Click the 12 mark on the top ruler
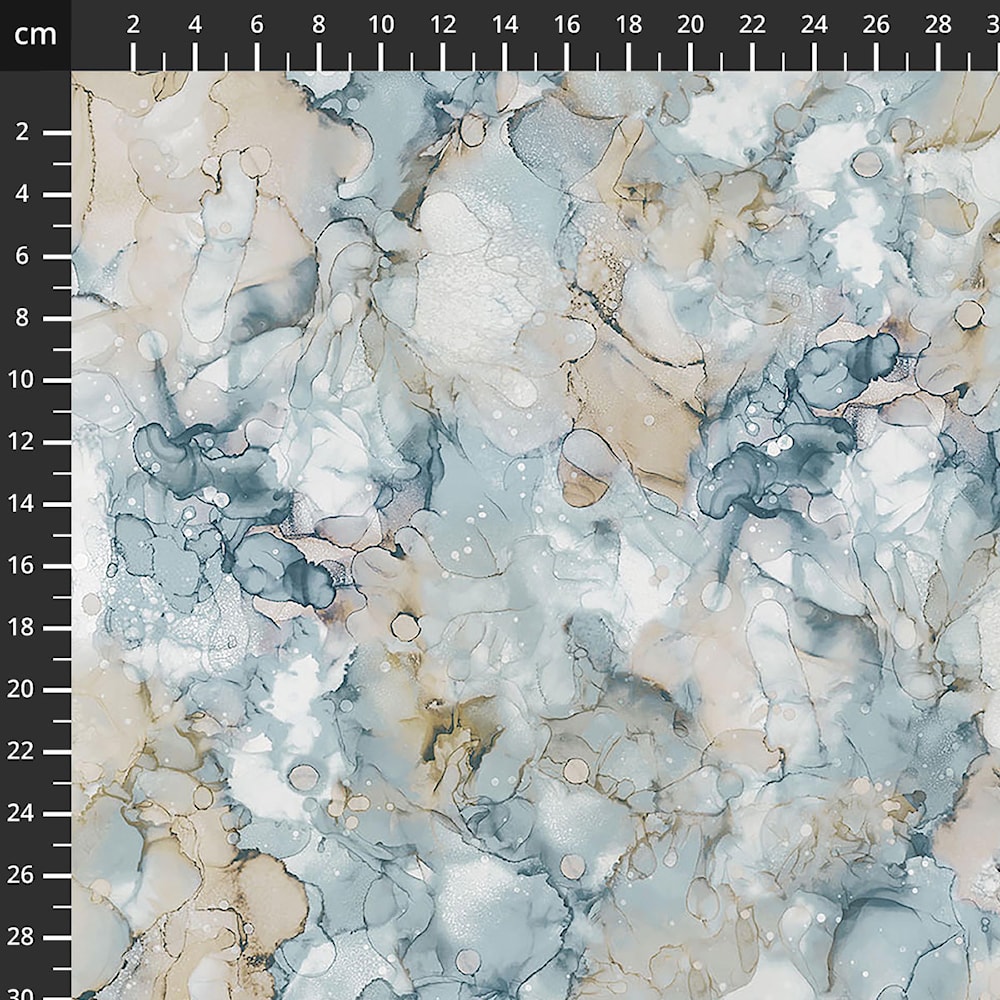Image resolution: width=1000 pixels, height=1000 pixels. click(x=443, y=25)
